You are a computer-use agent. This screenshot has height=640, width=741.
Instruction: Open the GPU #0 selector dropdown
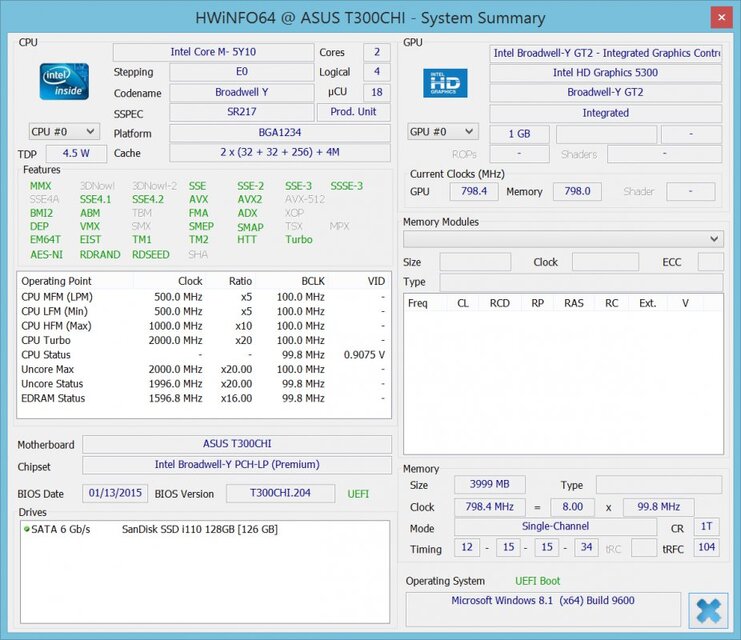point(443,132)
